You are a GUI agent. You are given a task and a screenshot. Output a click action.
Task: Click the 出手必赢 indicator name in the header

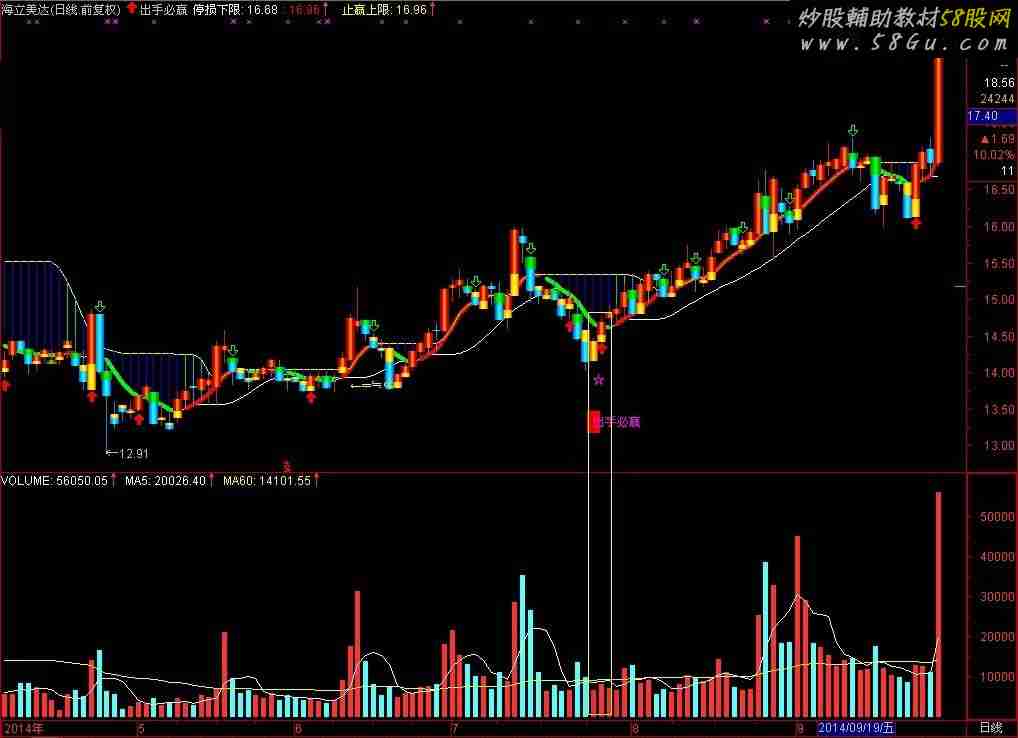tap(164, 10)
